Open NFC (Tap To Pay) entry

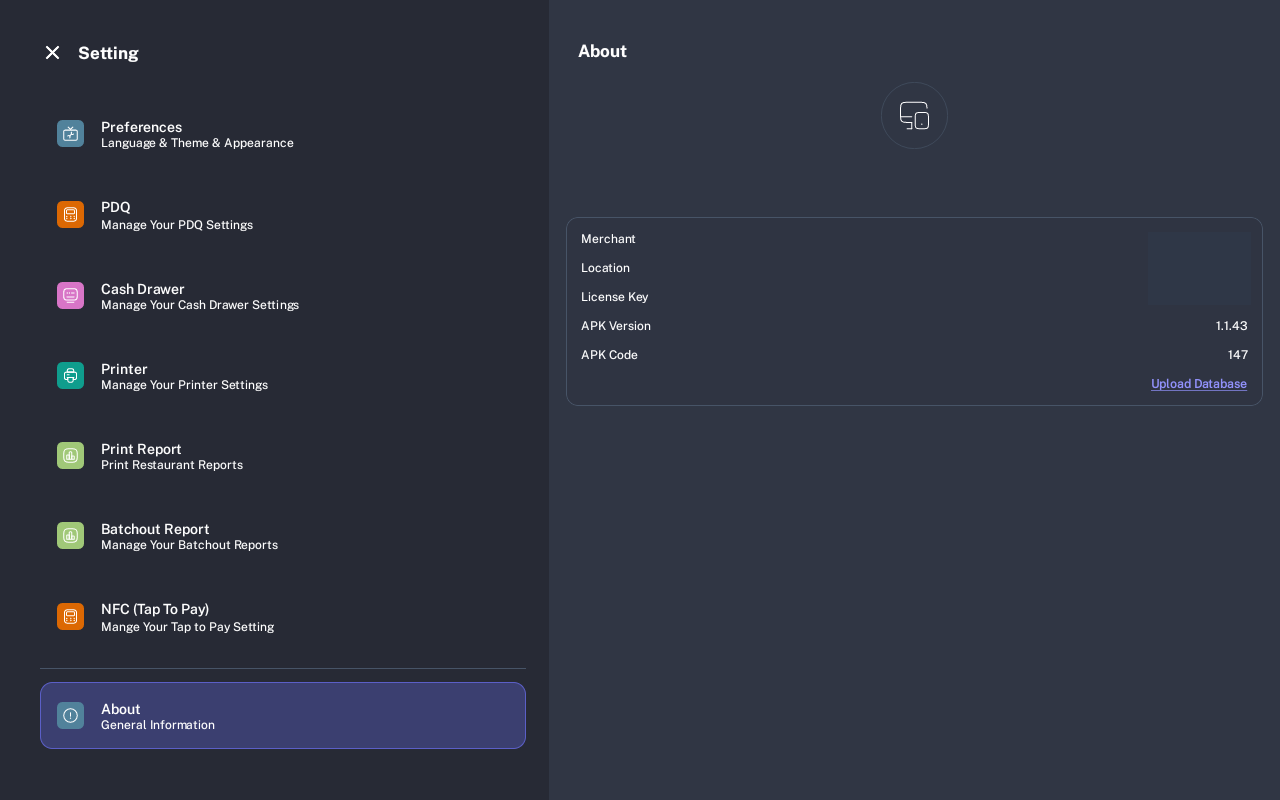[283, 616]
